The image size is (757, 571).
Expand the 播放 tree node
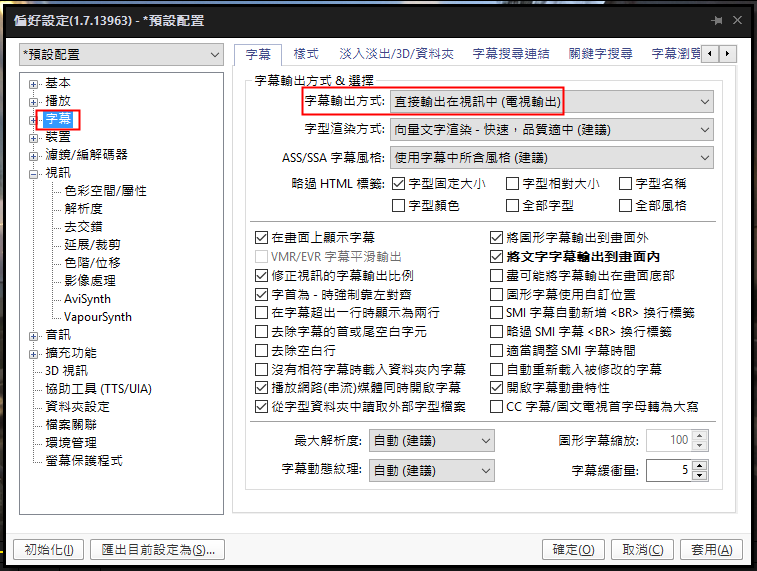33,102
